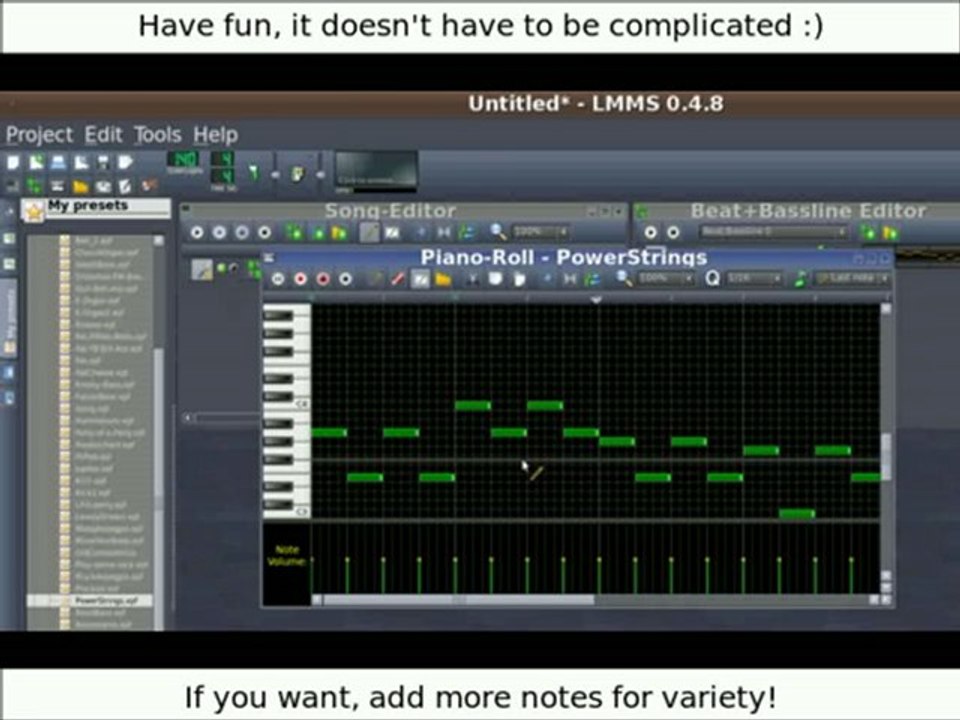960x720 pixels.
Task: Toggle auto-scrolling in the Piano-Roll
Action: (x=547, y=279)
